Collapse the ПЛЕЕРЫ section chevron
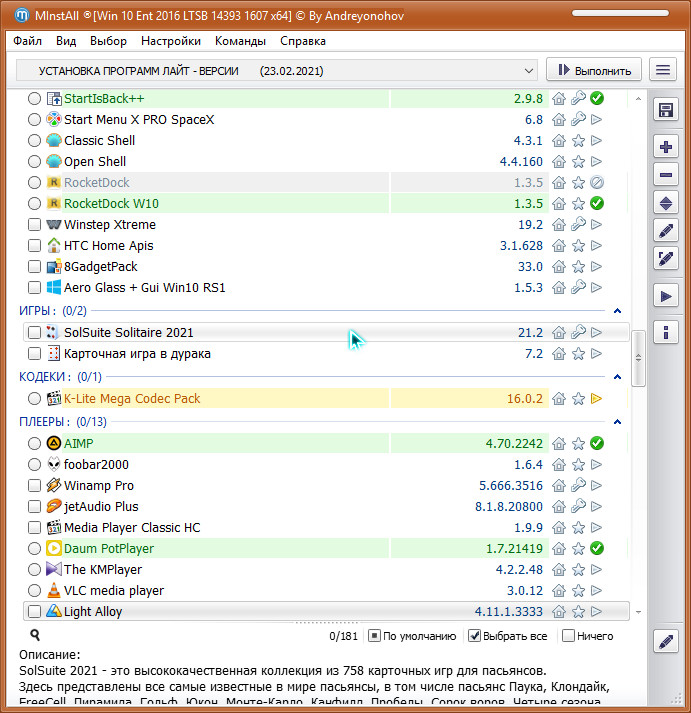Screen dimensions: 691x713 pos(617,422)
